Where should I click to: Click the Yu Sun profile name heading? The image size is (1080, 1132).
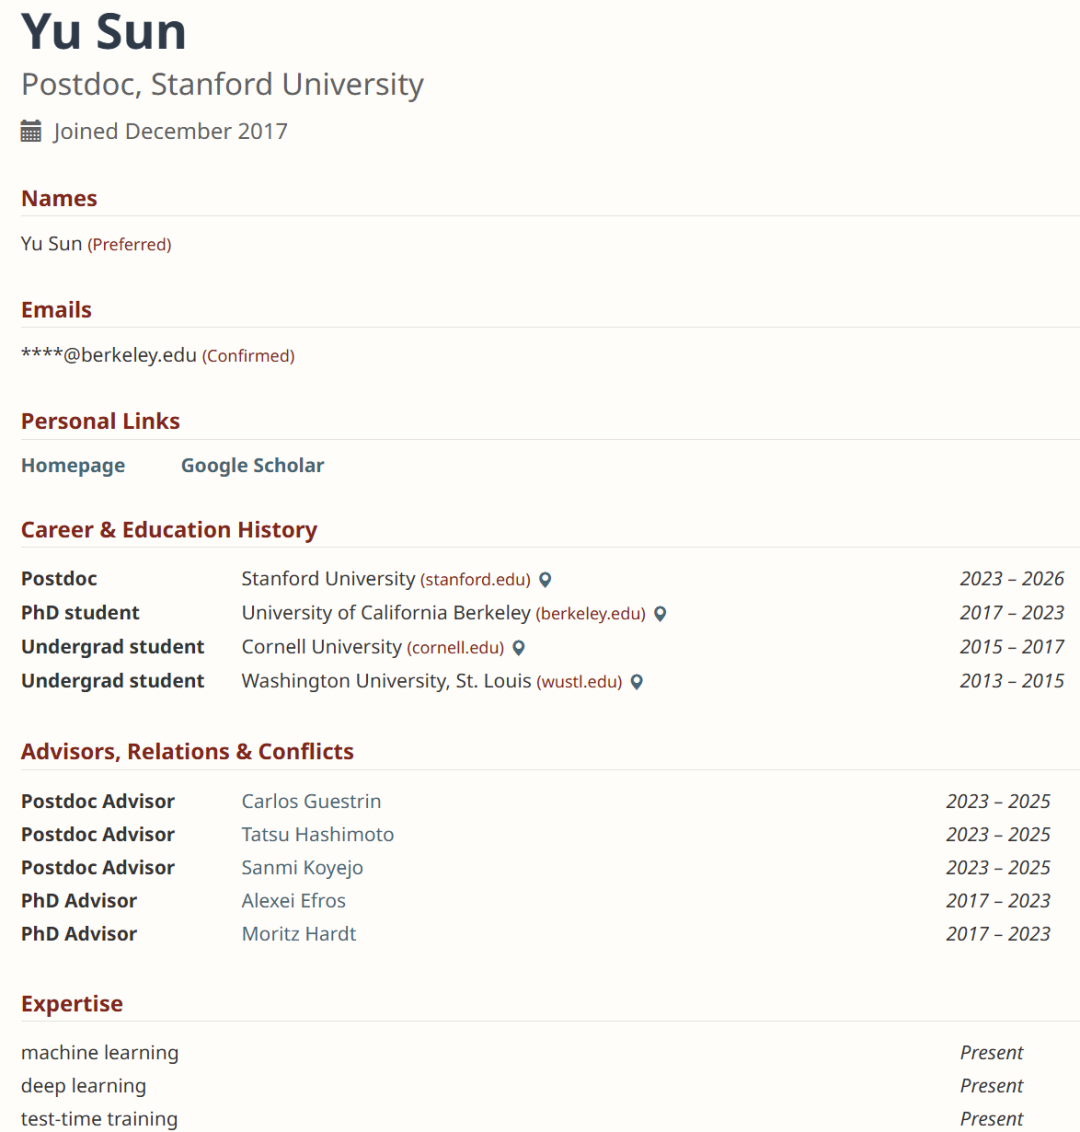tap(104, 32)
